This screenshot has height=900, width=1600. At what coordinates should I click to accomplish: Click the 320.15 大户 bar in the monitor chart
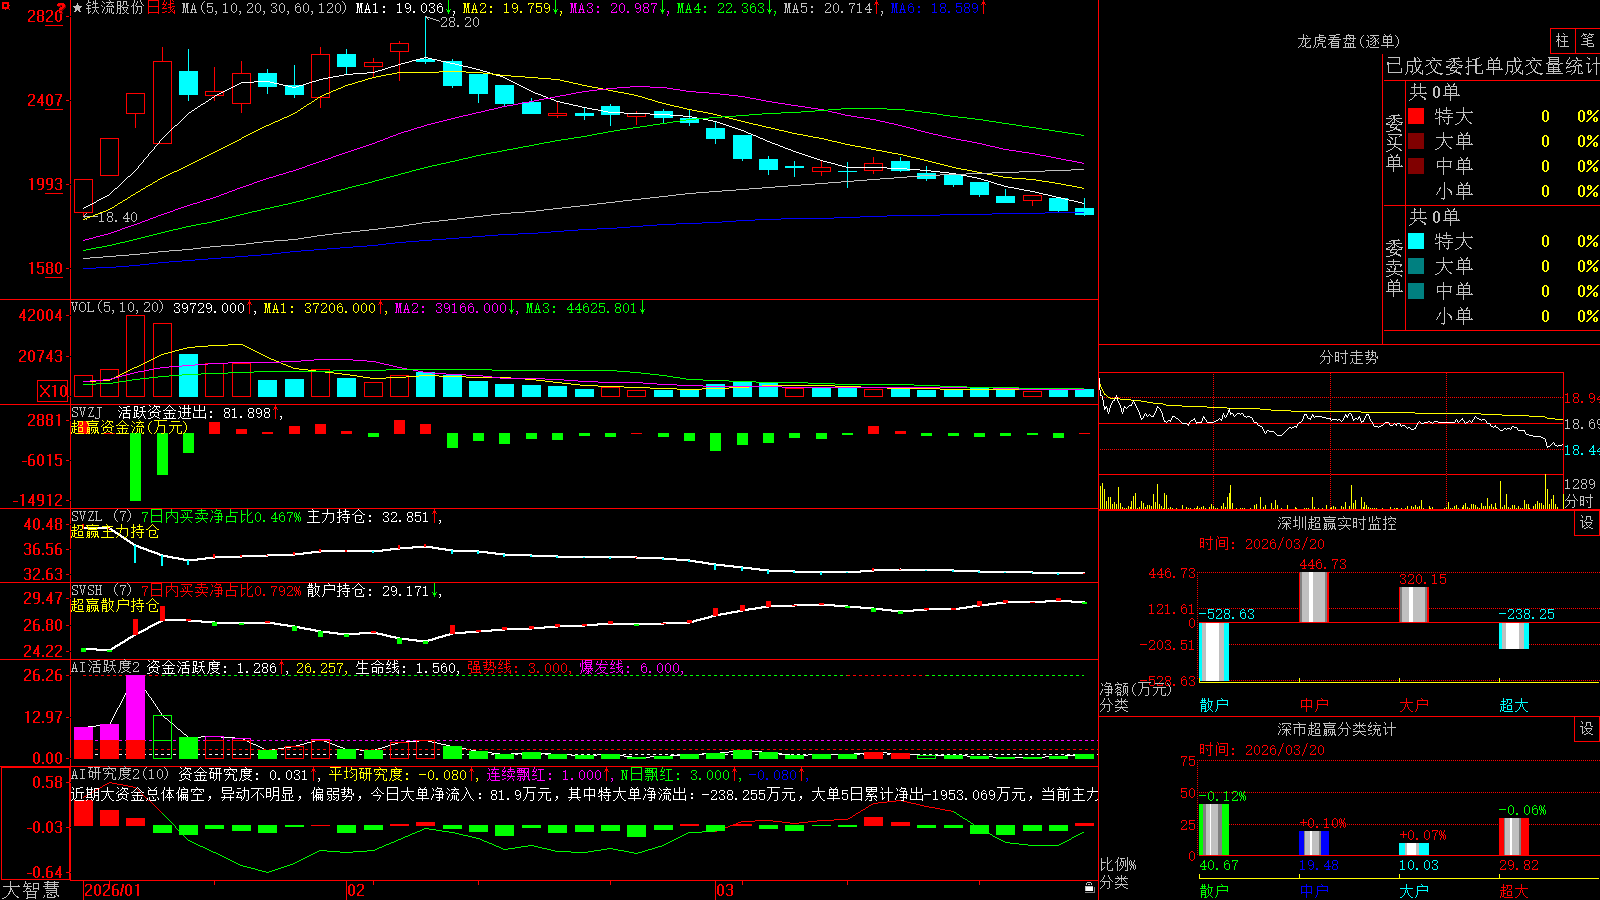tap(1414, 604)
